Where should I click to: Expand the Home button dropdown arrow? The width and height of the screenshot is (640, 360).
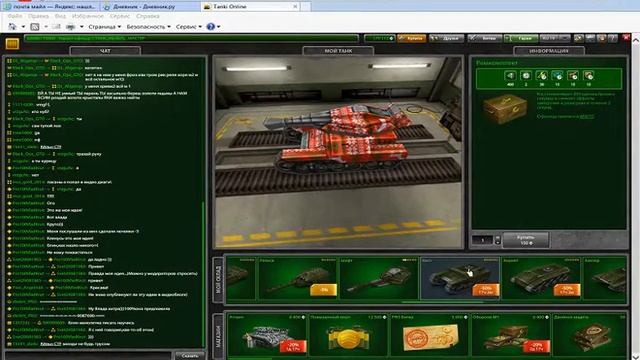23,27
